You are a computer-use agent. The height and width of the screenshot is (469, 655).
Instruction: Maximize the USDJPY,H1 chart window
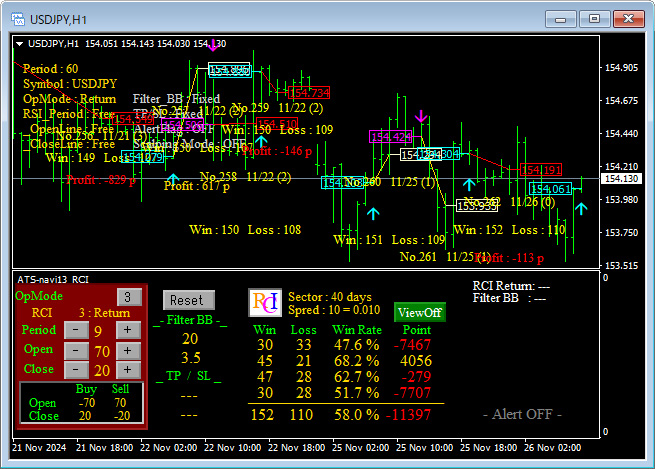click(594, 19)
